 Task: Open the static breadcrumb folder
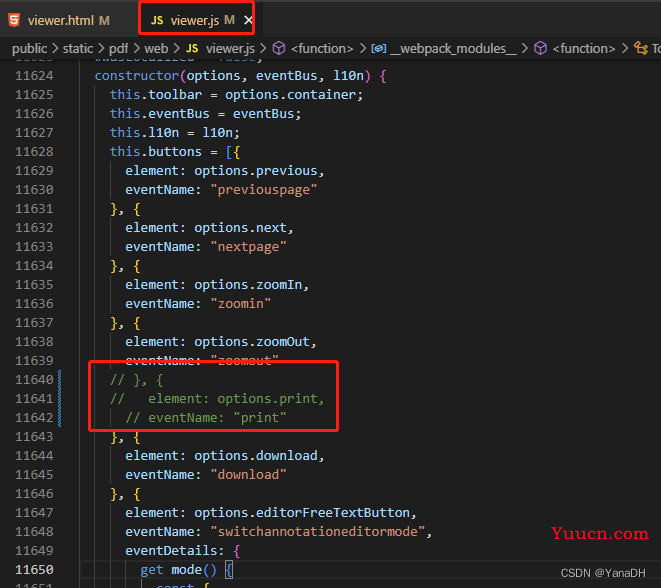pyautogui.click(x=78, y=48)
